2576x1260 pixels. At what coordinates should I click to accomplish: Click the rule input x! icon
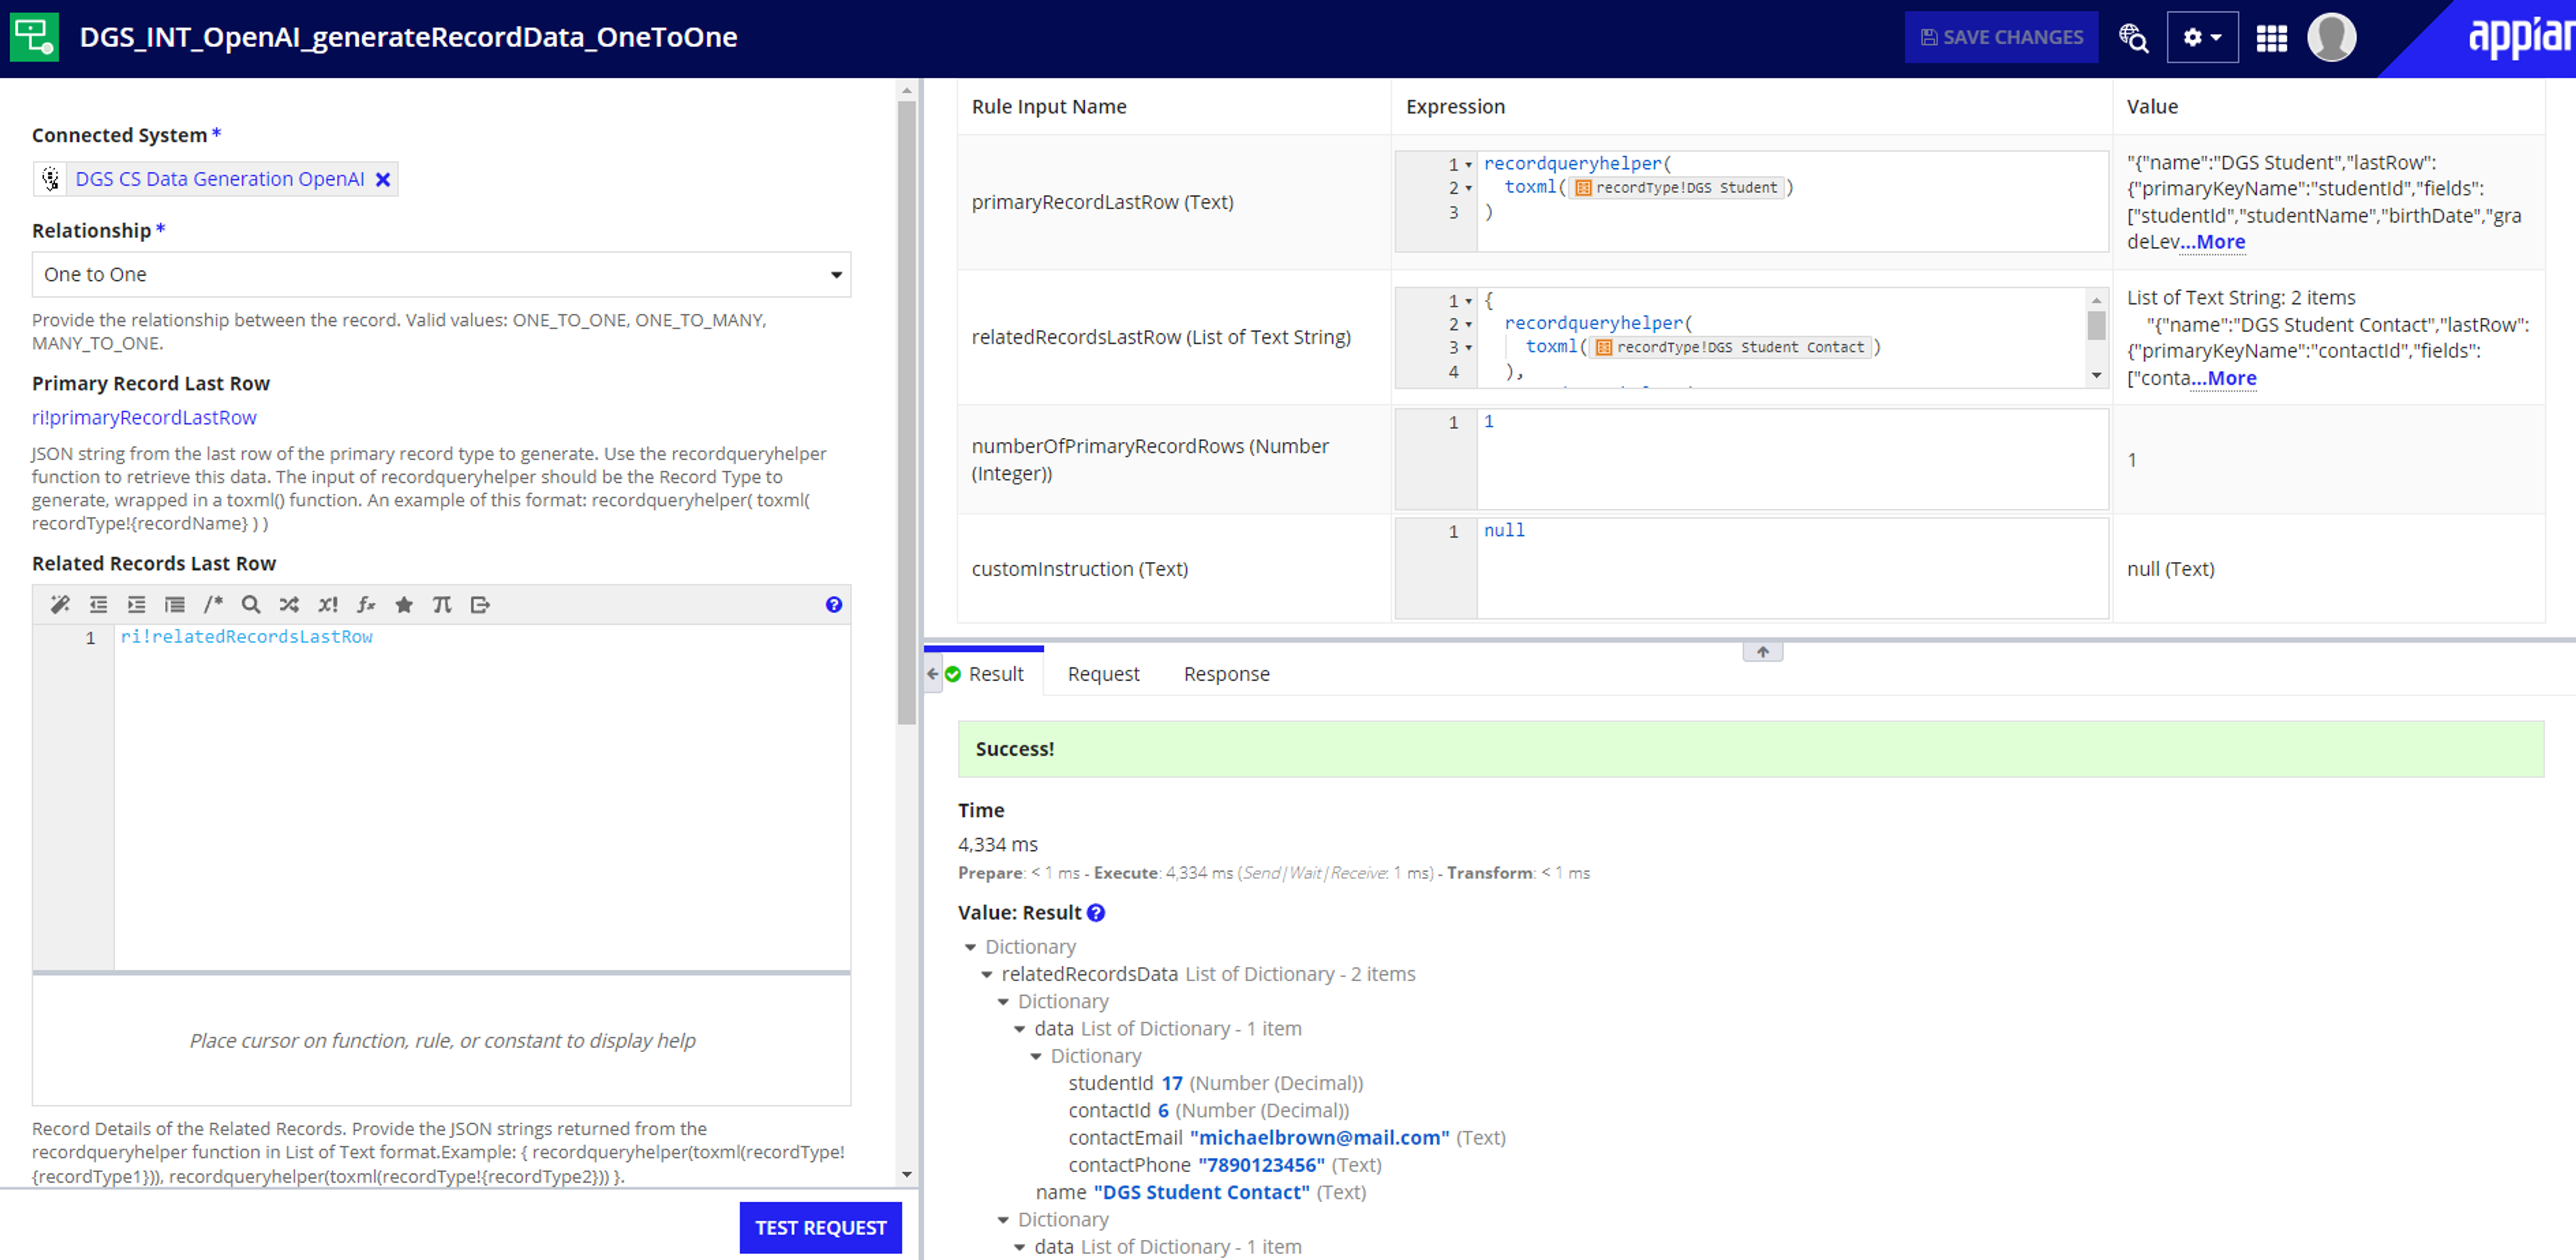click(x=328, y=604)
